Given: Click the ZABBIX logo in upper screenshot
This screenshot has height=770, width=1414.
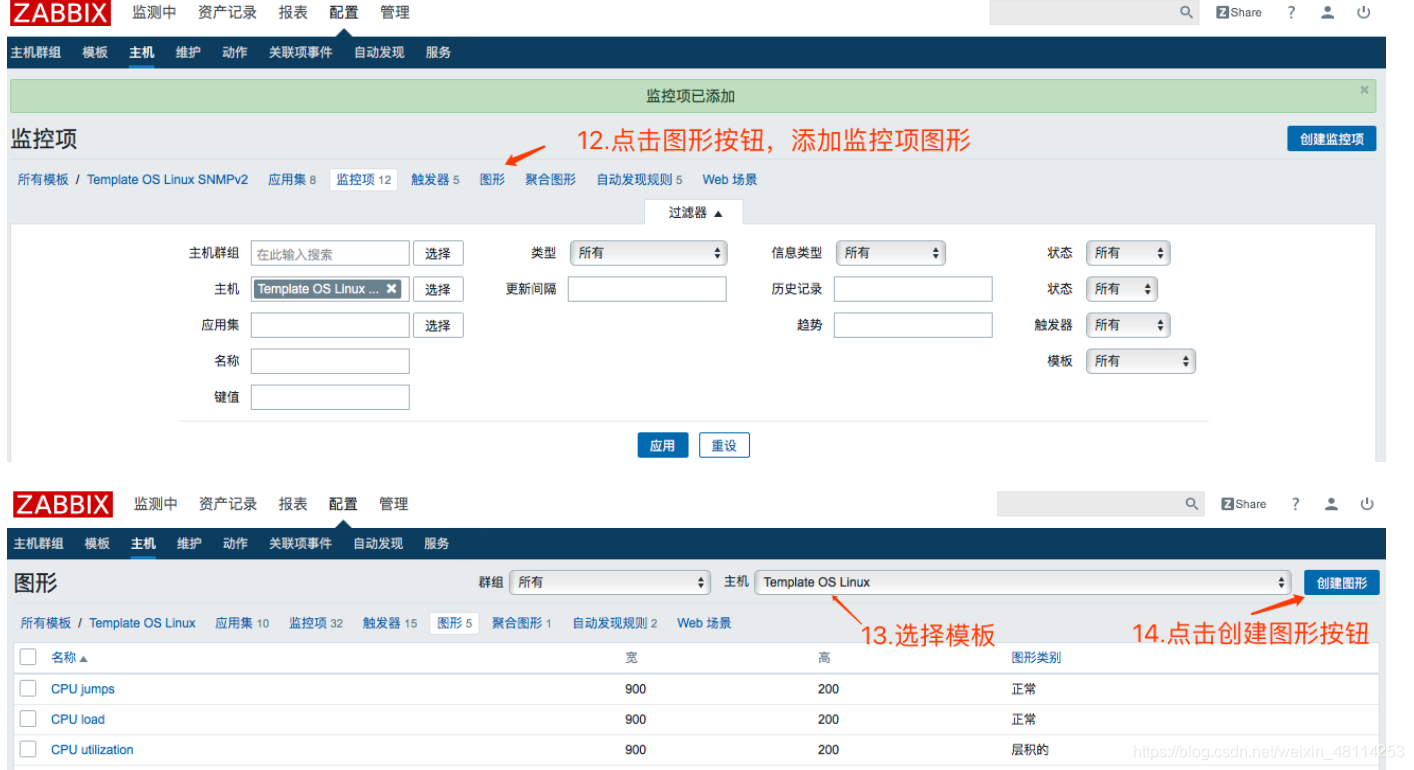Looking at the screenshot, I should (x=61, y=14).
